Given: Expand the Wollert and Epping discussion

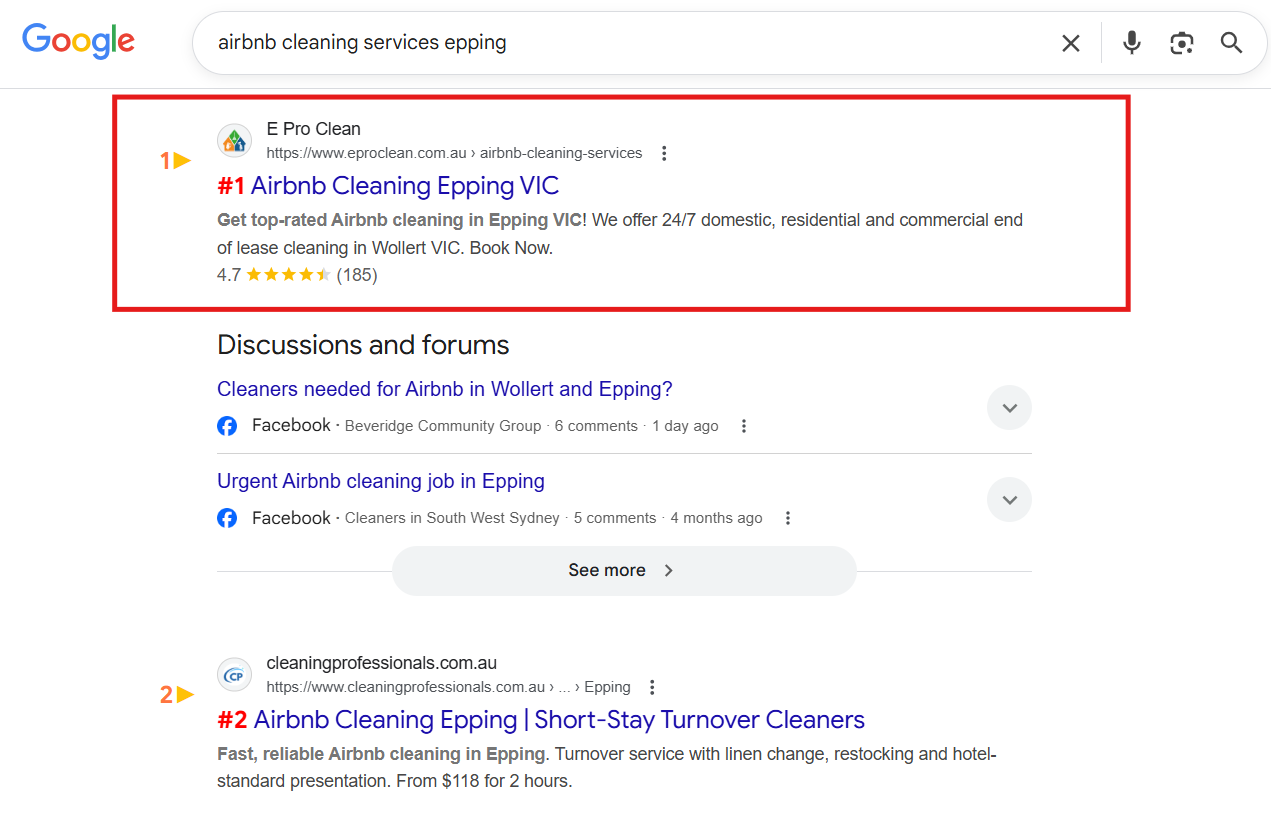Looking at the screenshot, I should pyautogui.click(x=1009, y=408).
